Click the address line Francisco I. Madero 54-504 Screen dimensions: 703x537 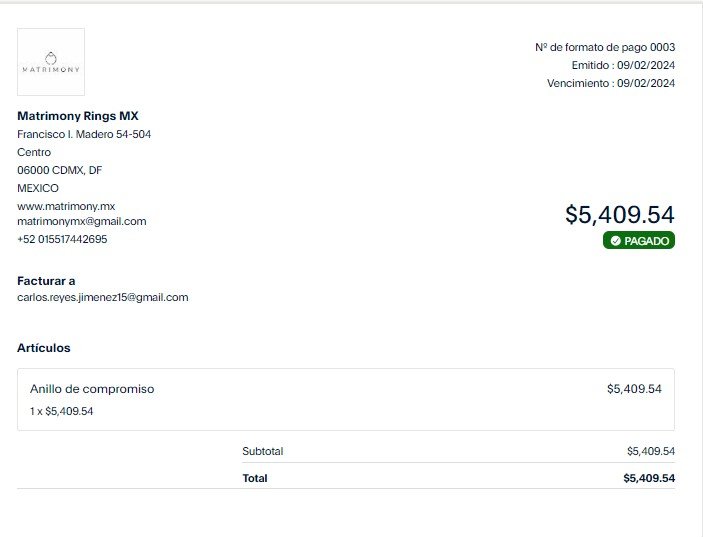tap(84, 134)
